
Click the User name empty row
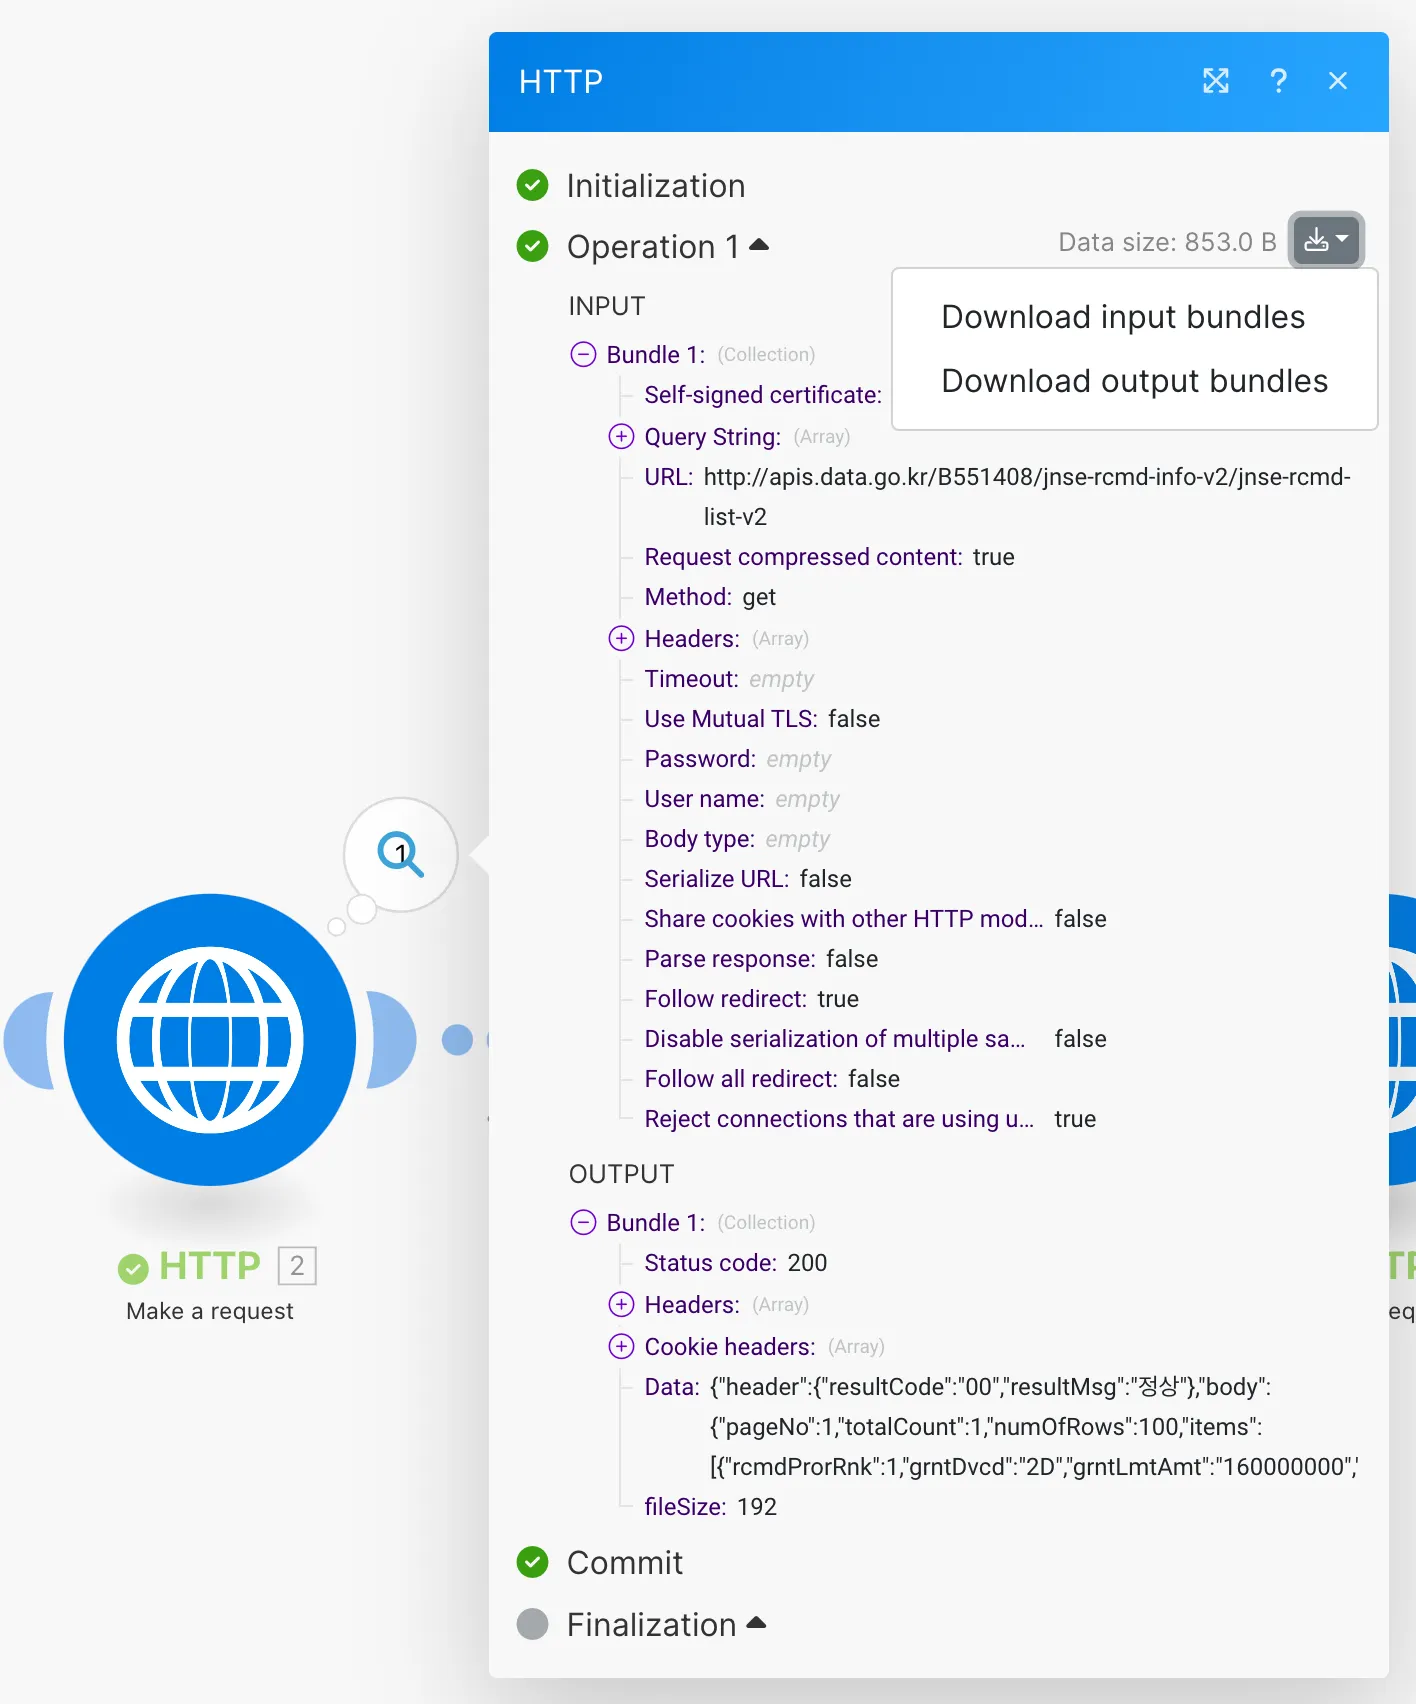click(742, 799)
